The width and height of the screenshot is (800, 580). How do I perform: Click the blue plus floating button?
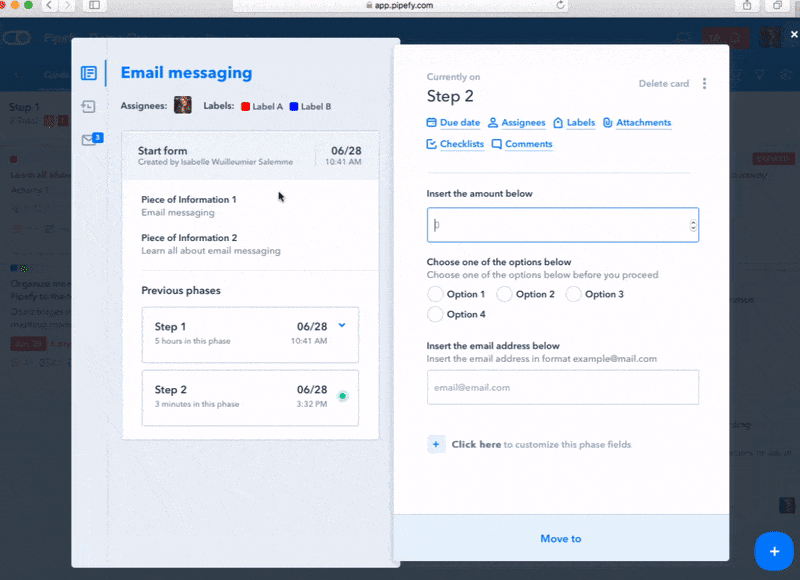[x=773, y=550]
